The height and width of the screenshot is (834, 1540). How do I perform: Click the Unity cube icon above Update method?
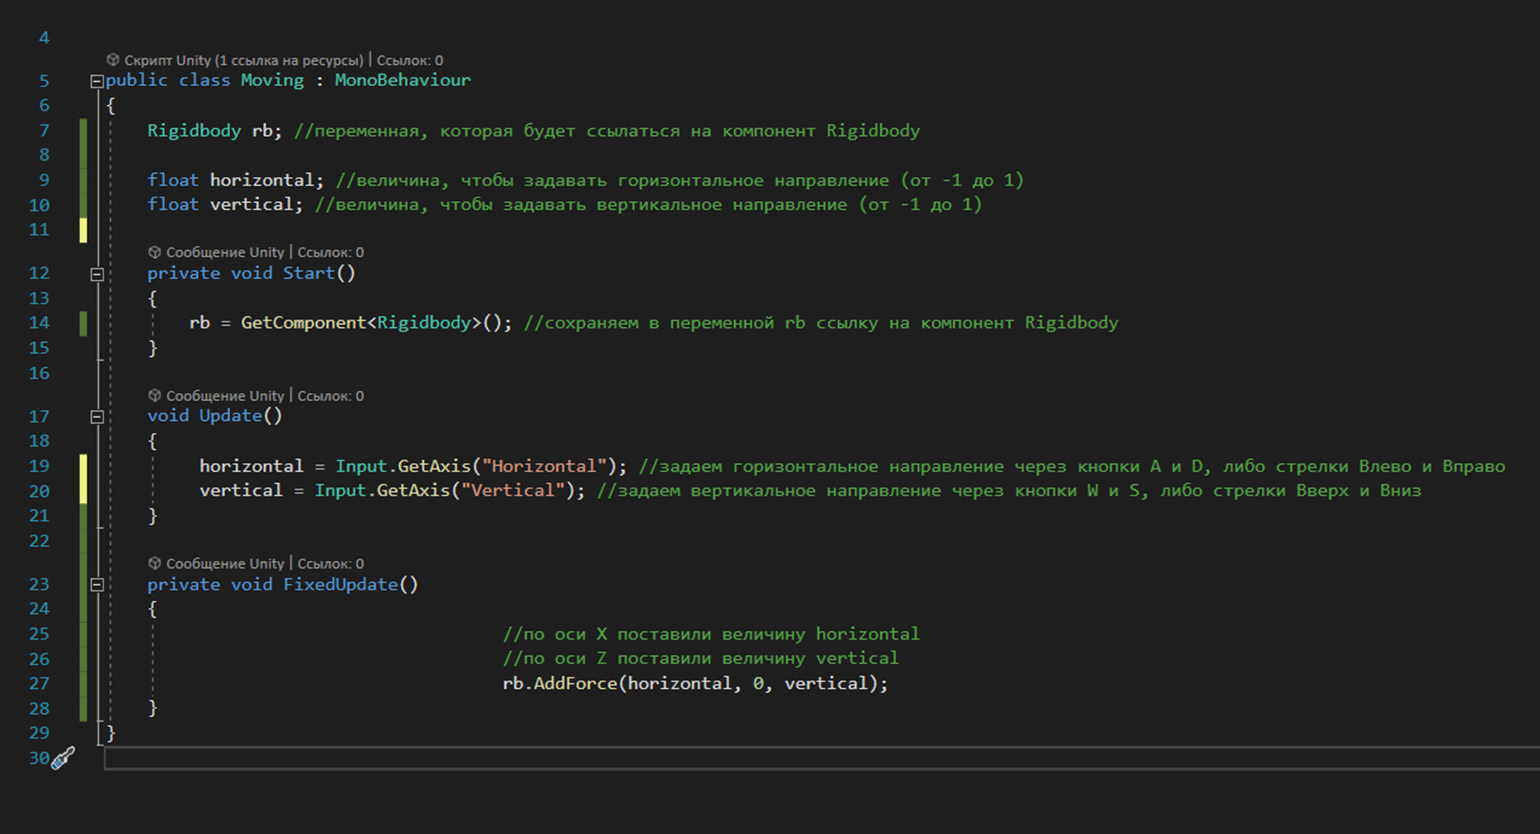tap(154, 396)
